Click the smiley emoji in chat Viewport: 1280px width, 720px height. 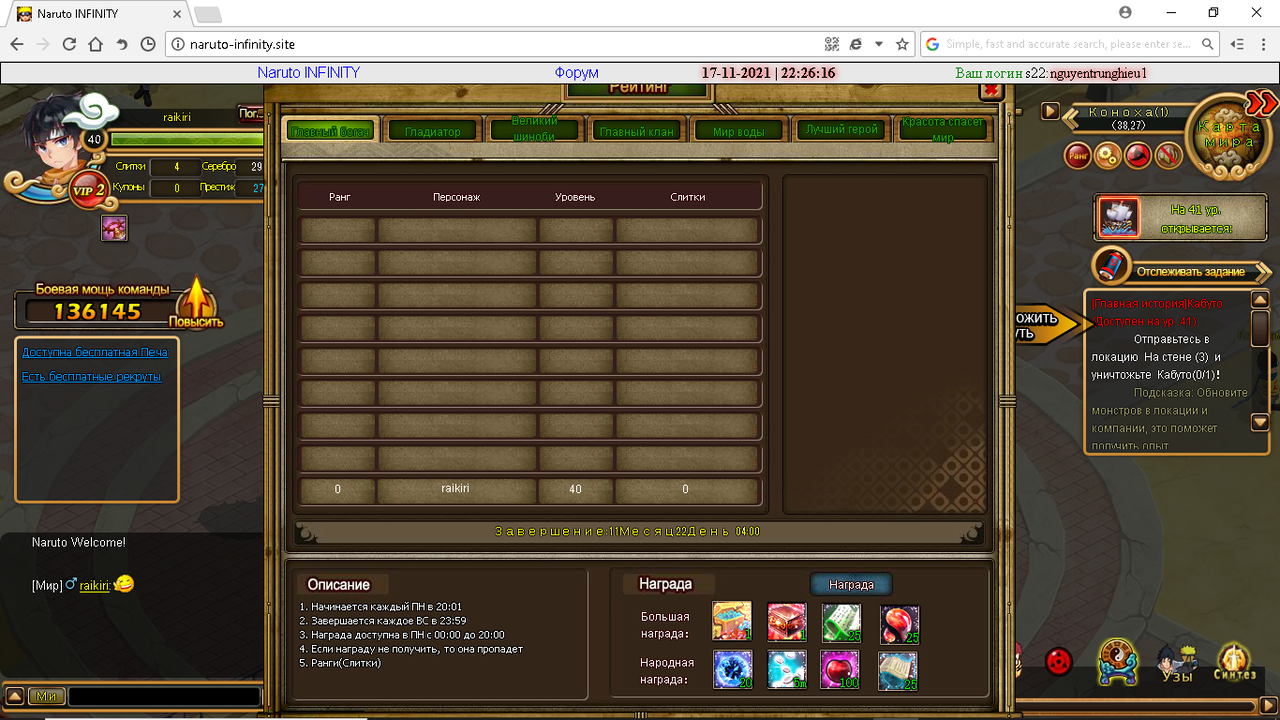click(x=124, y=583)
